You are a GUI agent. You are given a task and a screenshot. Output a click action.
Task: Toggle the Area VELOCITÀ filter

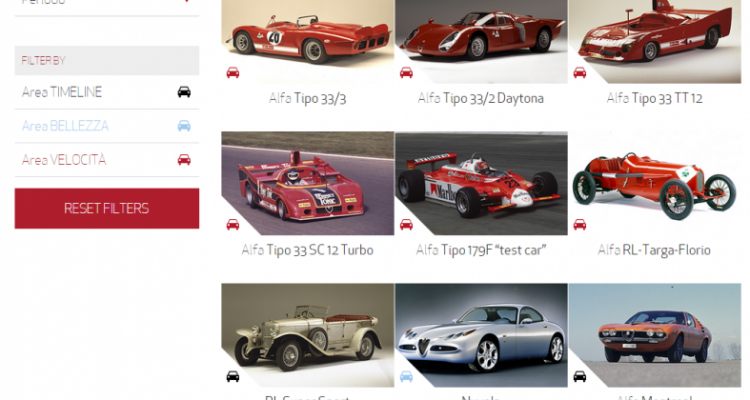click(64, 160)
